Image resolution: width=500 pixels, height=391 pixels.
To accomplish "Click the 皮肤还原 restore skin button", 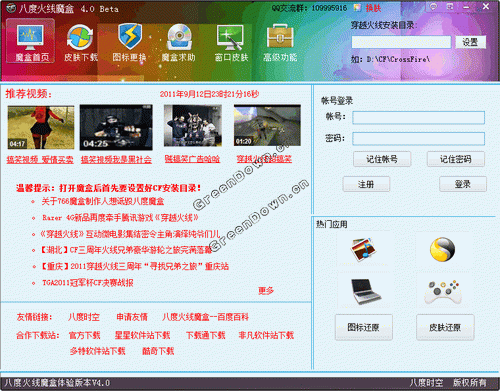I will click(445, 327).
